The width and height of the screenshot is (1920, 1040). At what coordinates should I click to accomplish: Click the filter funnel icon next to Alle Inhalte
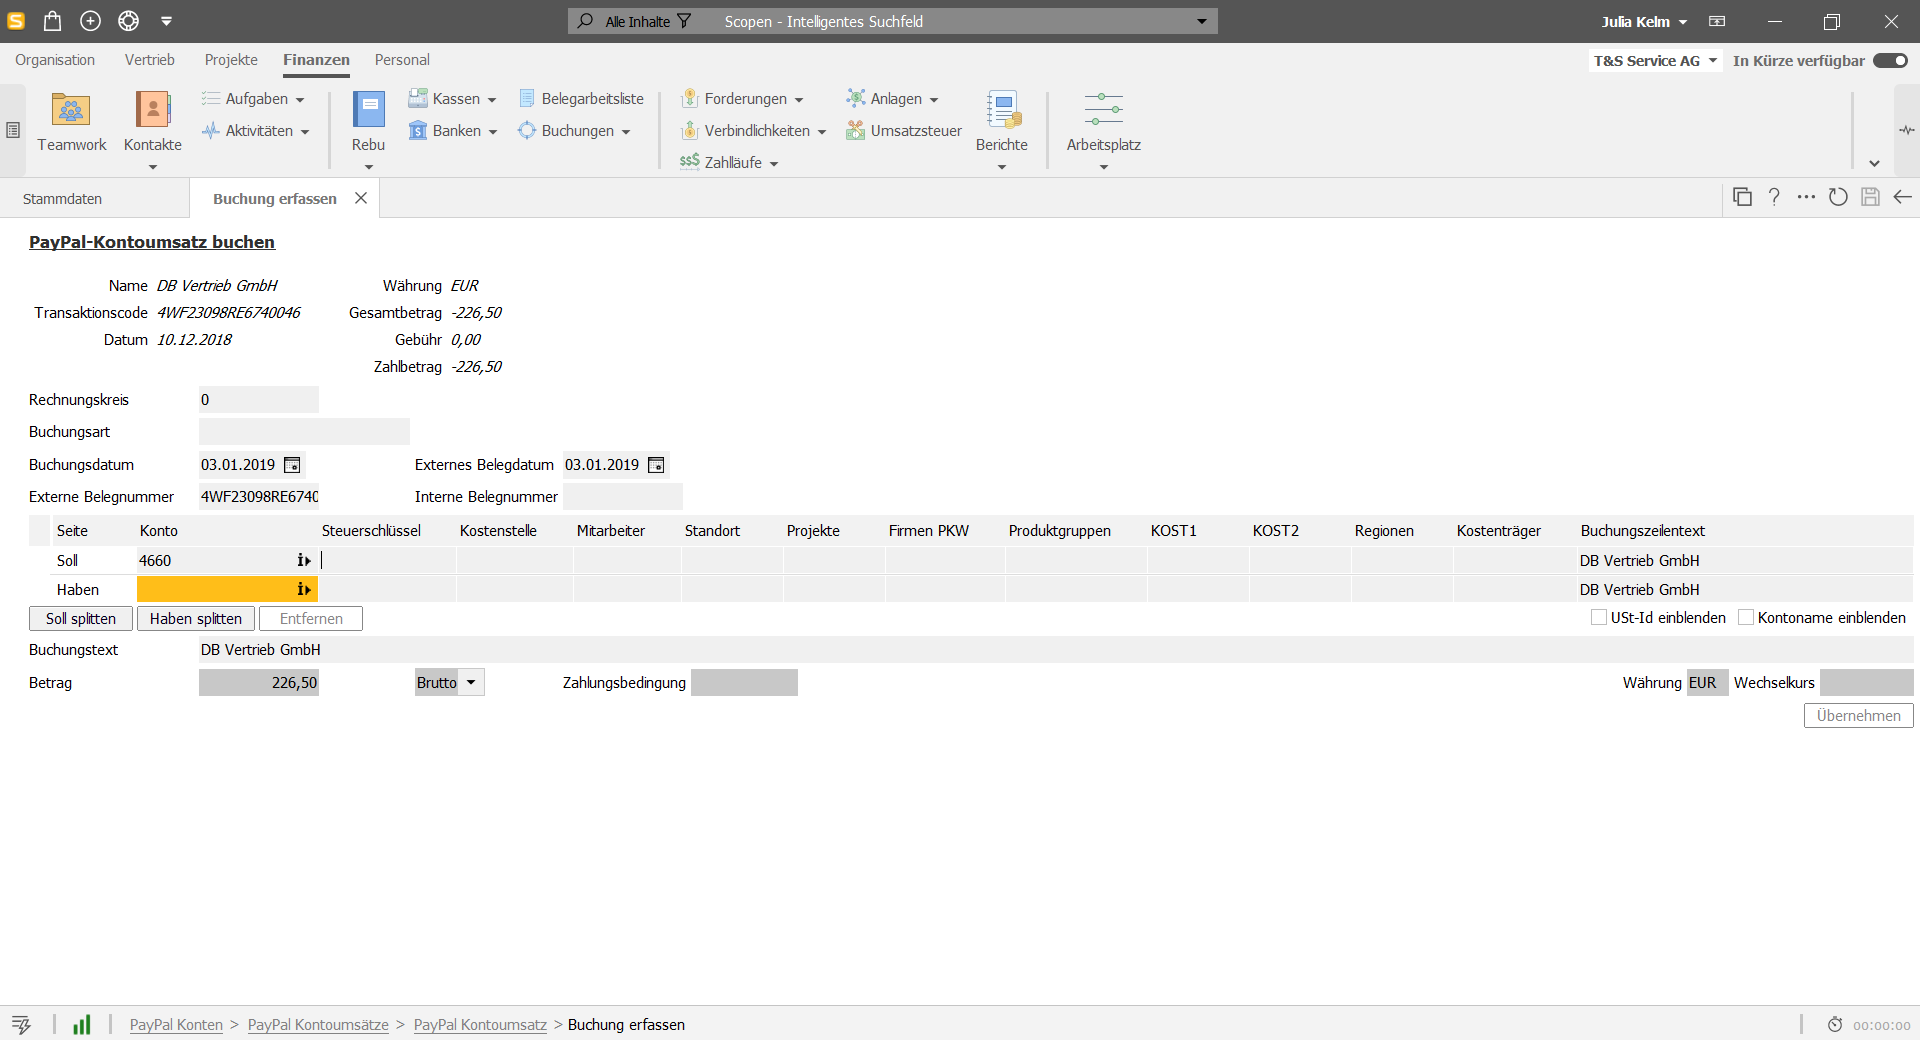(684, 21)
